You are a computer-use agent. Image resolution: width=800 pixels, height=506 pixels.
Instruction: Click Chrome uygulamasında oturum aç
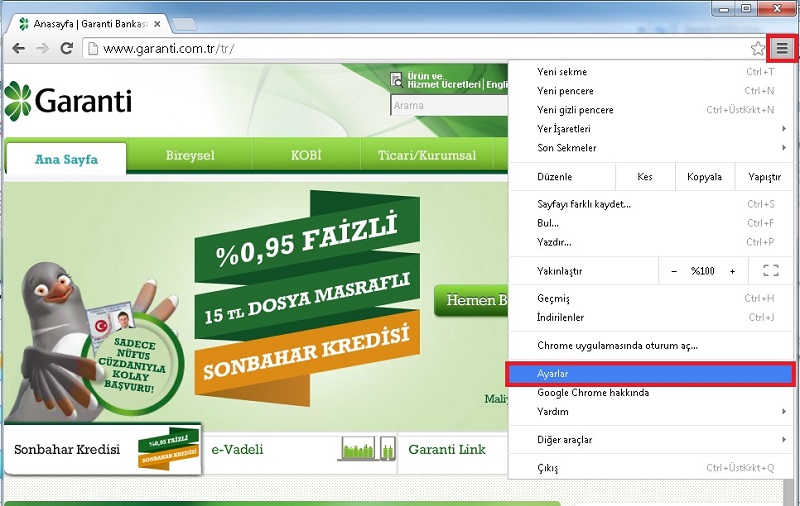(x=650, y=345)
